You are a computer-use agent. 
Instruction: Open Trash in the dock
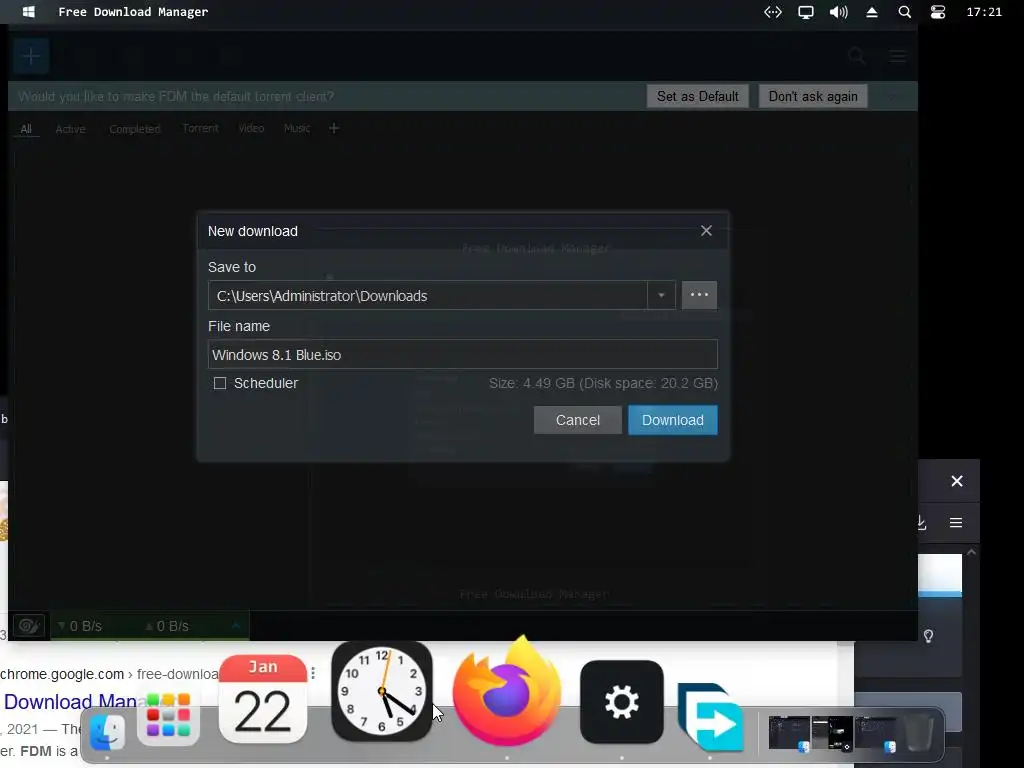pos(919,733)
